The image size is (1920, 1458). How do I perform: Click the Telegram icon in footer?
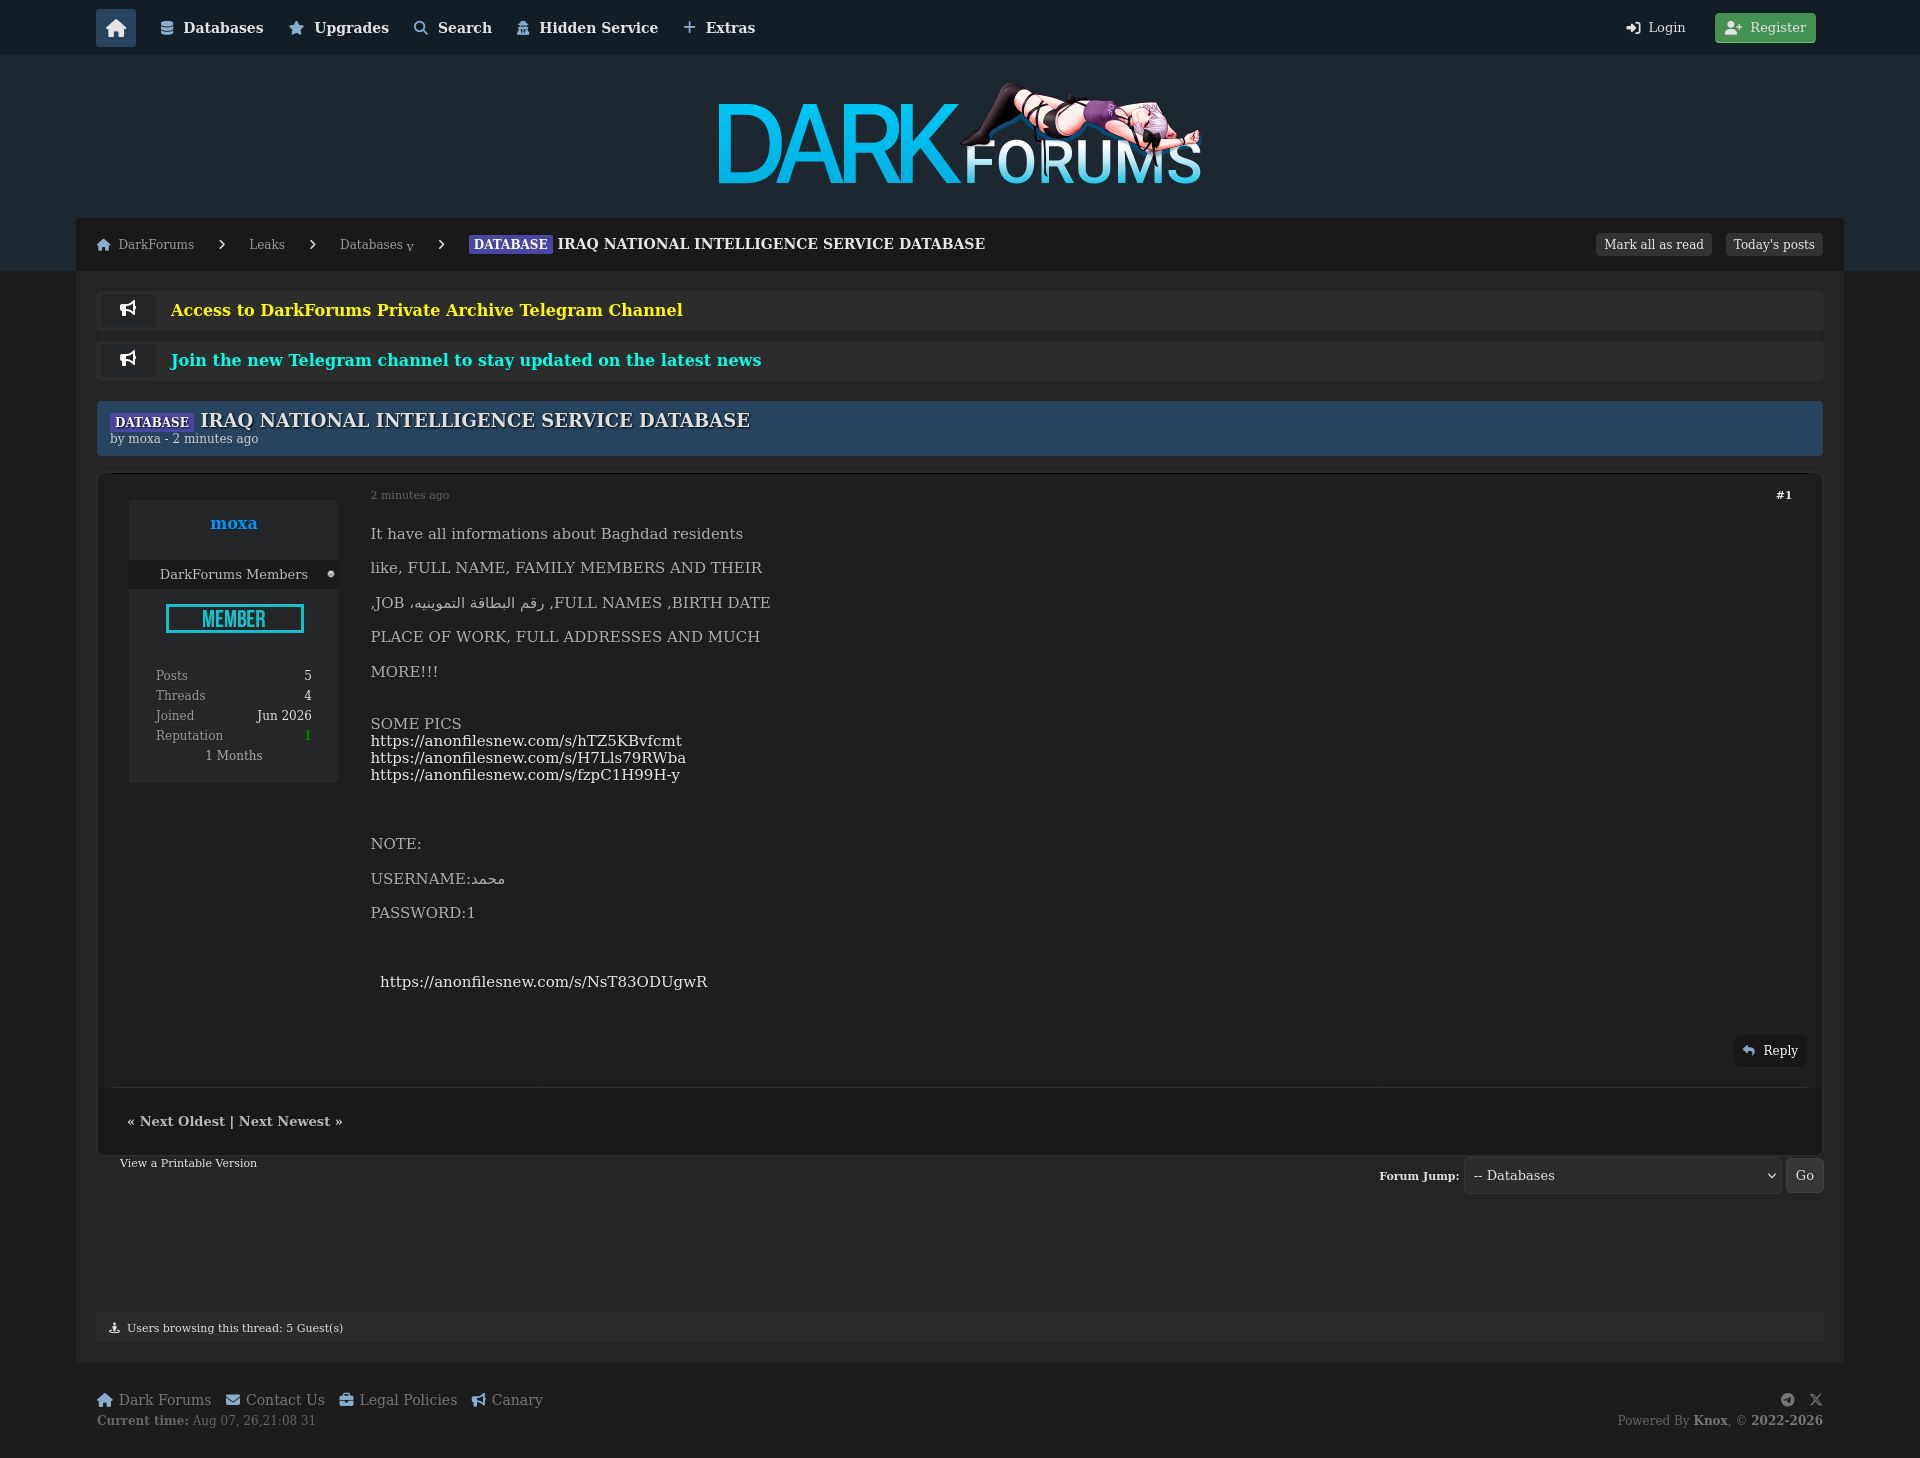1788,1400
